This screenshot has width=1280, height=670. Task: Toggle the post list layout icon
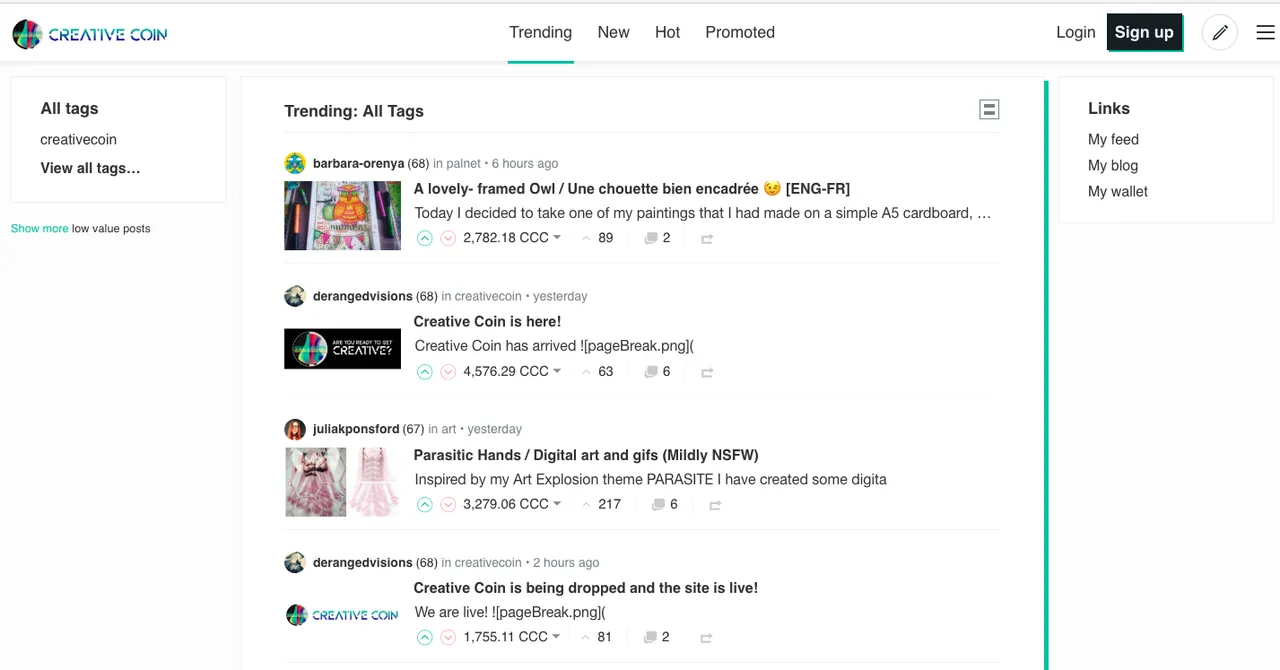(x=989, y=110)
